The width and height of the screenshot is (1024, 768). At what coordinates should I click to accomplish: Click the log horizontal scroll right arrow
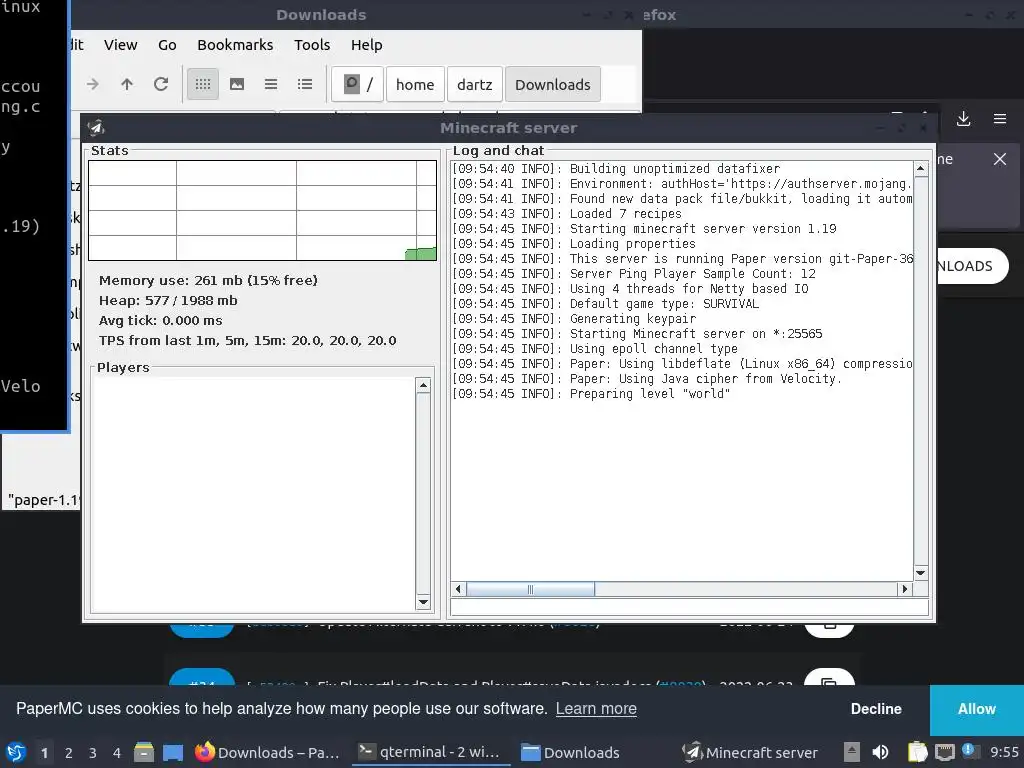point(904,589)
